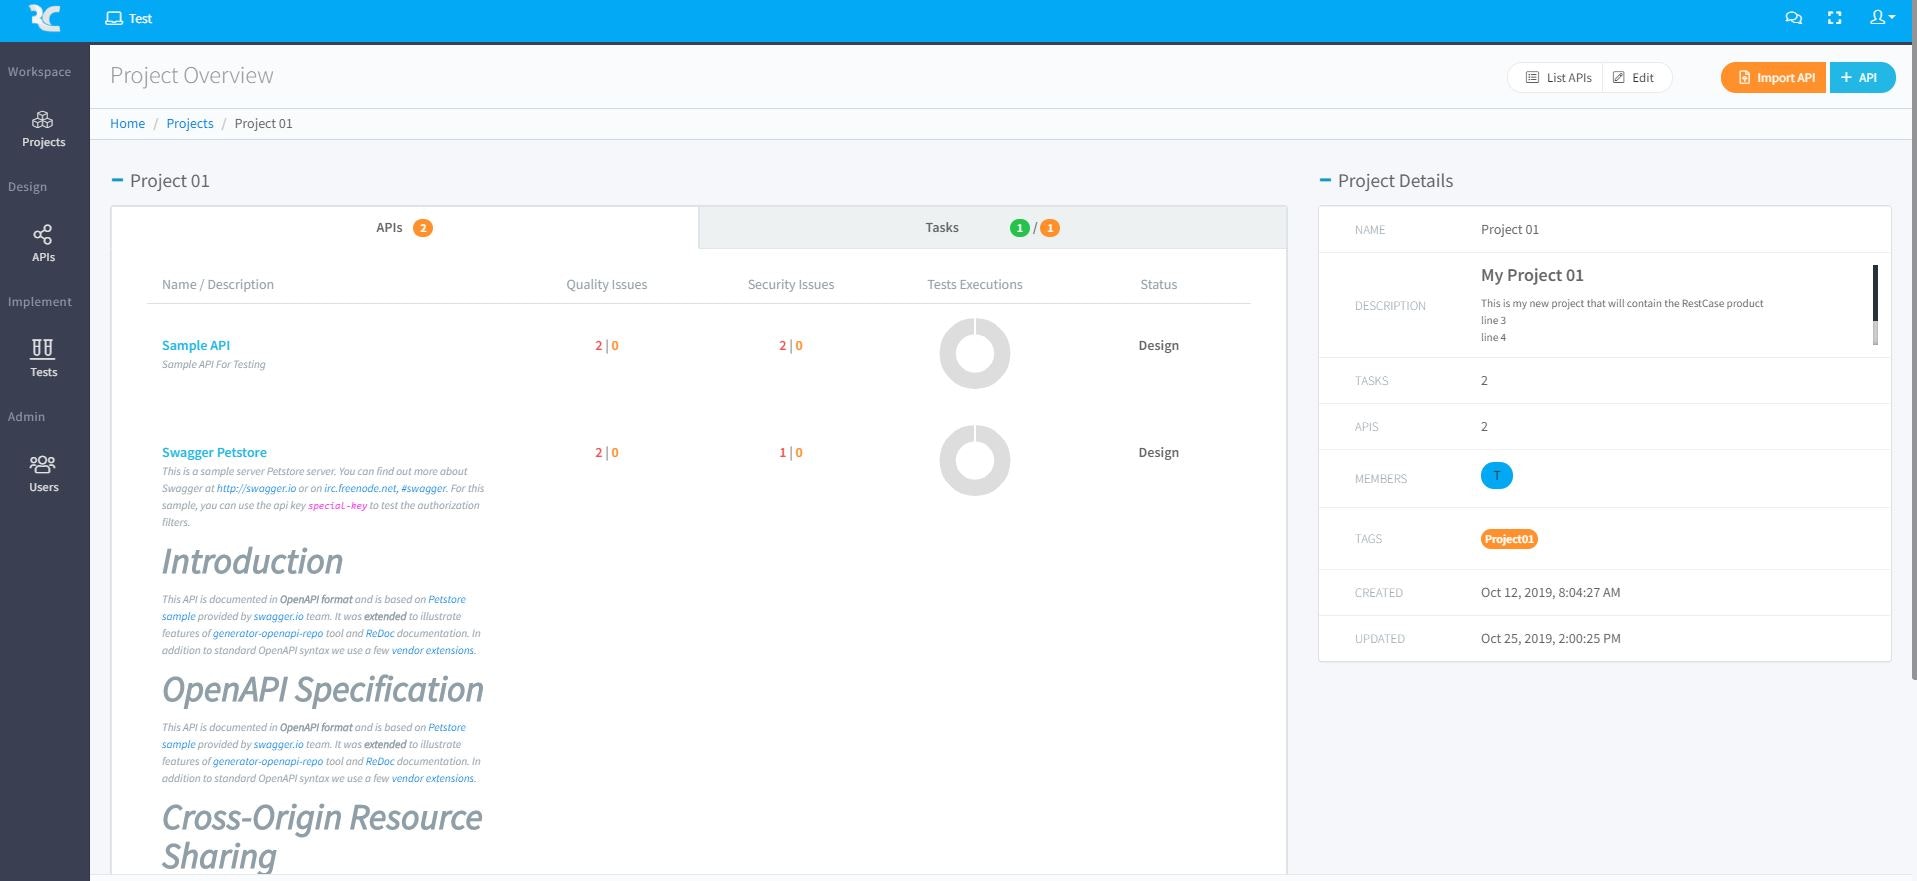Screen dimensions: 1917x881
Task: Open the http://swagger.io link
Action: [256, 488]
